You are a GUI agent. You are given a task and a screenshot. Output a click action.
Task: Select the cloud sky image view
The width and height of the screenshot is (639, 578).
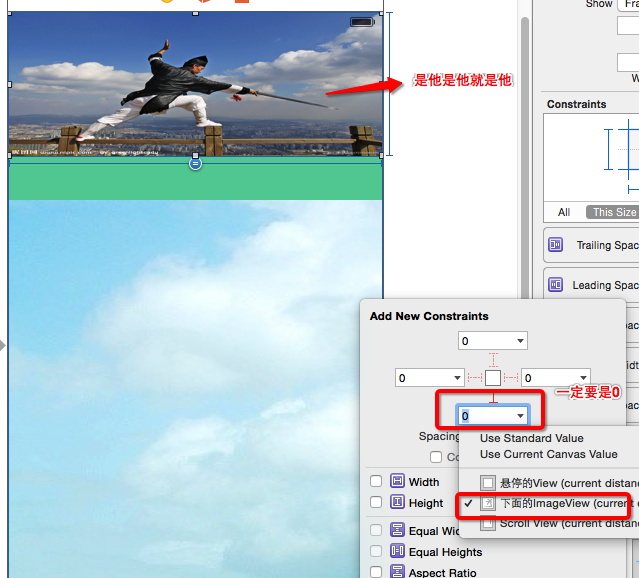pyautogui.click(x=196, y=388)
